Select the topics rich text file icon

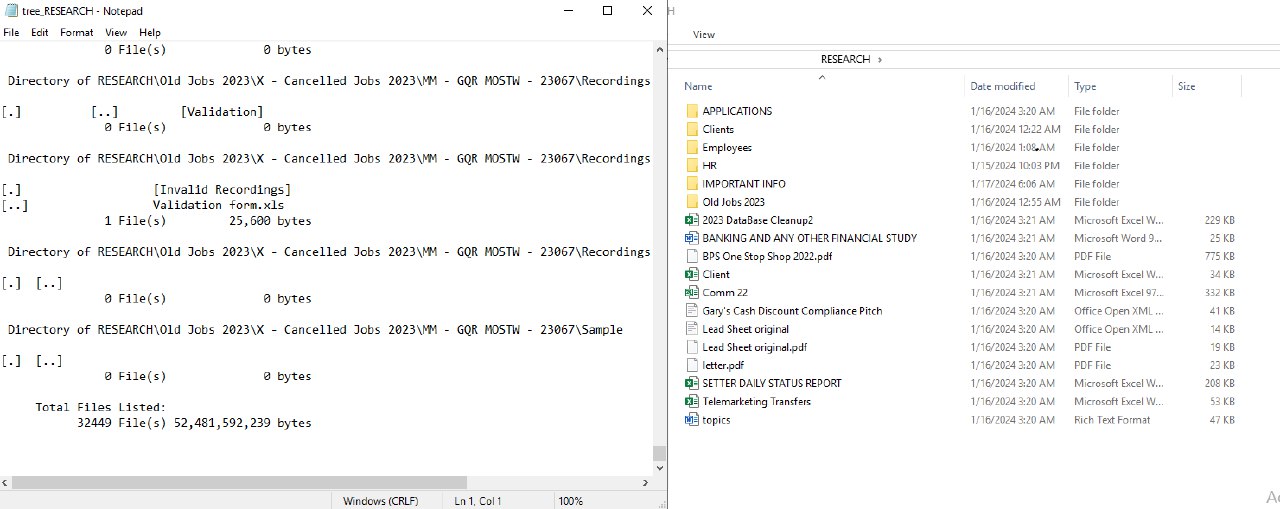pos(691,420)
